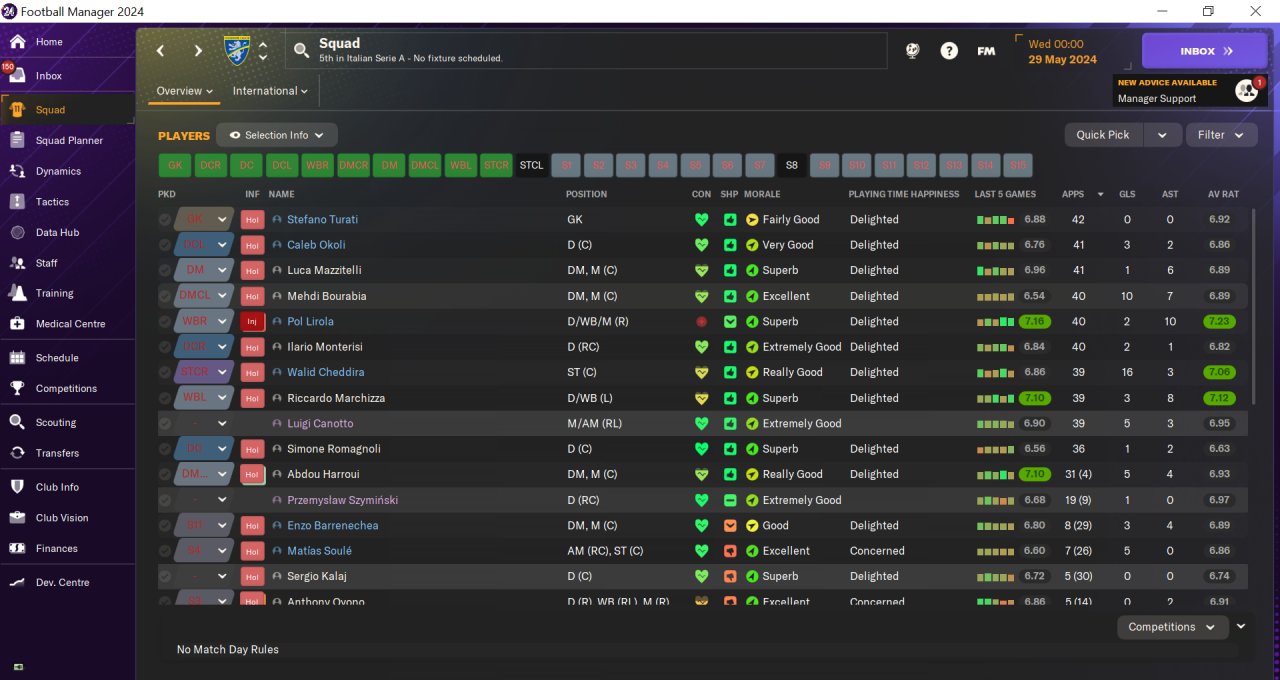Select the DMCL position slot

tap(425, 166)
